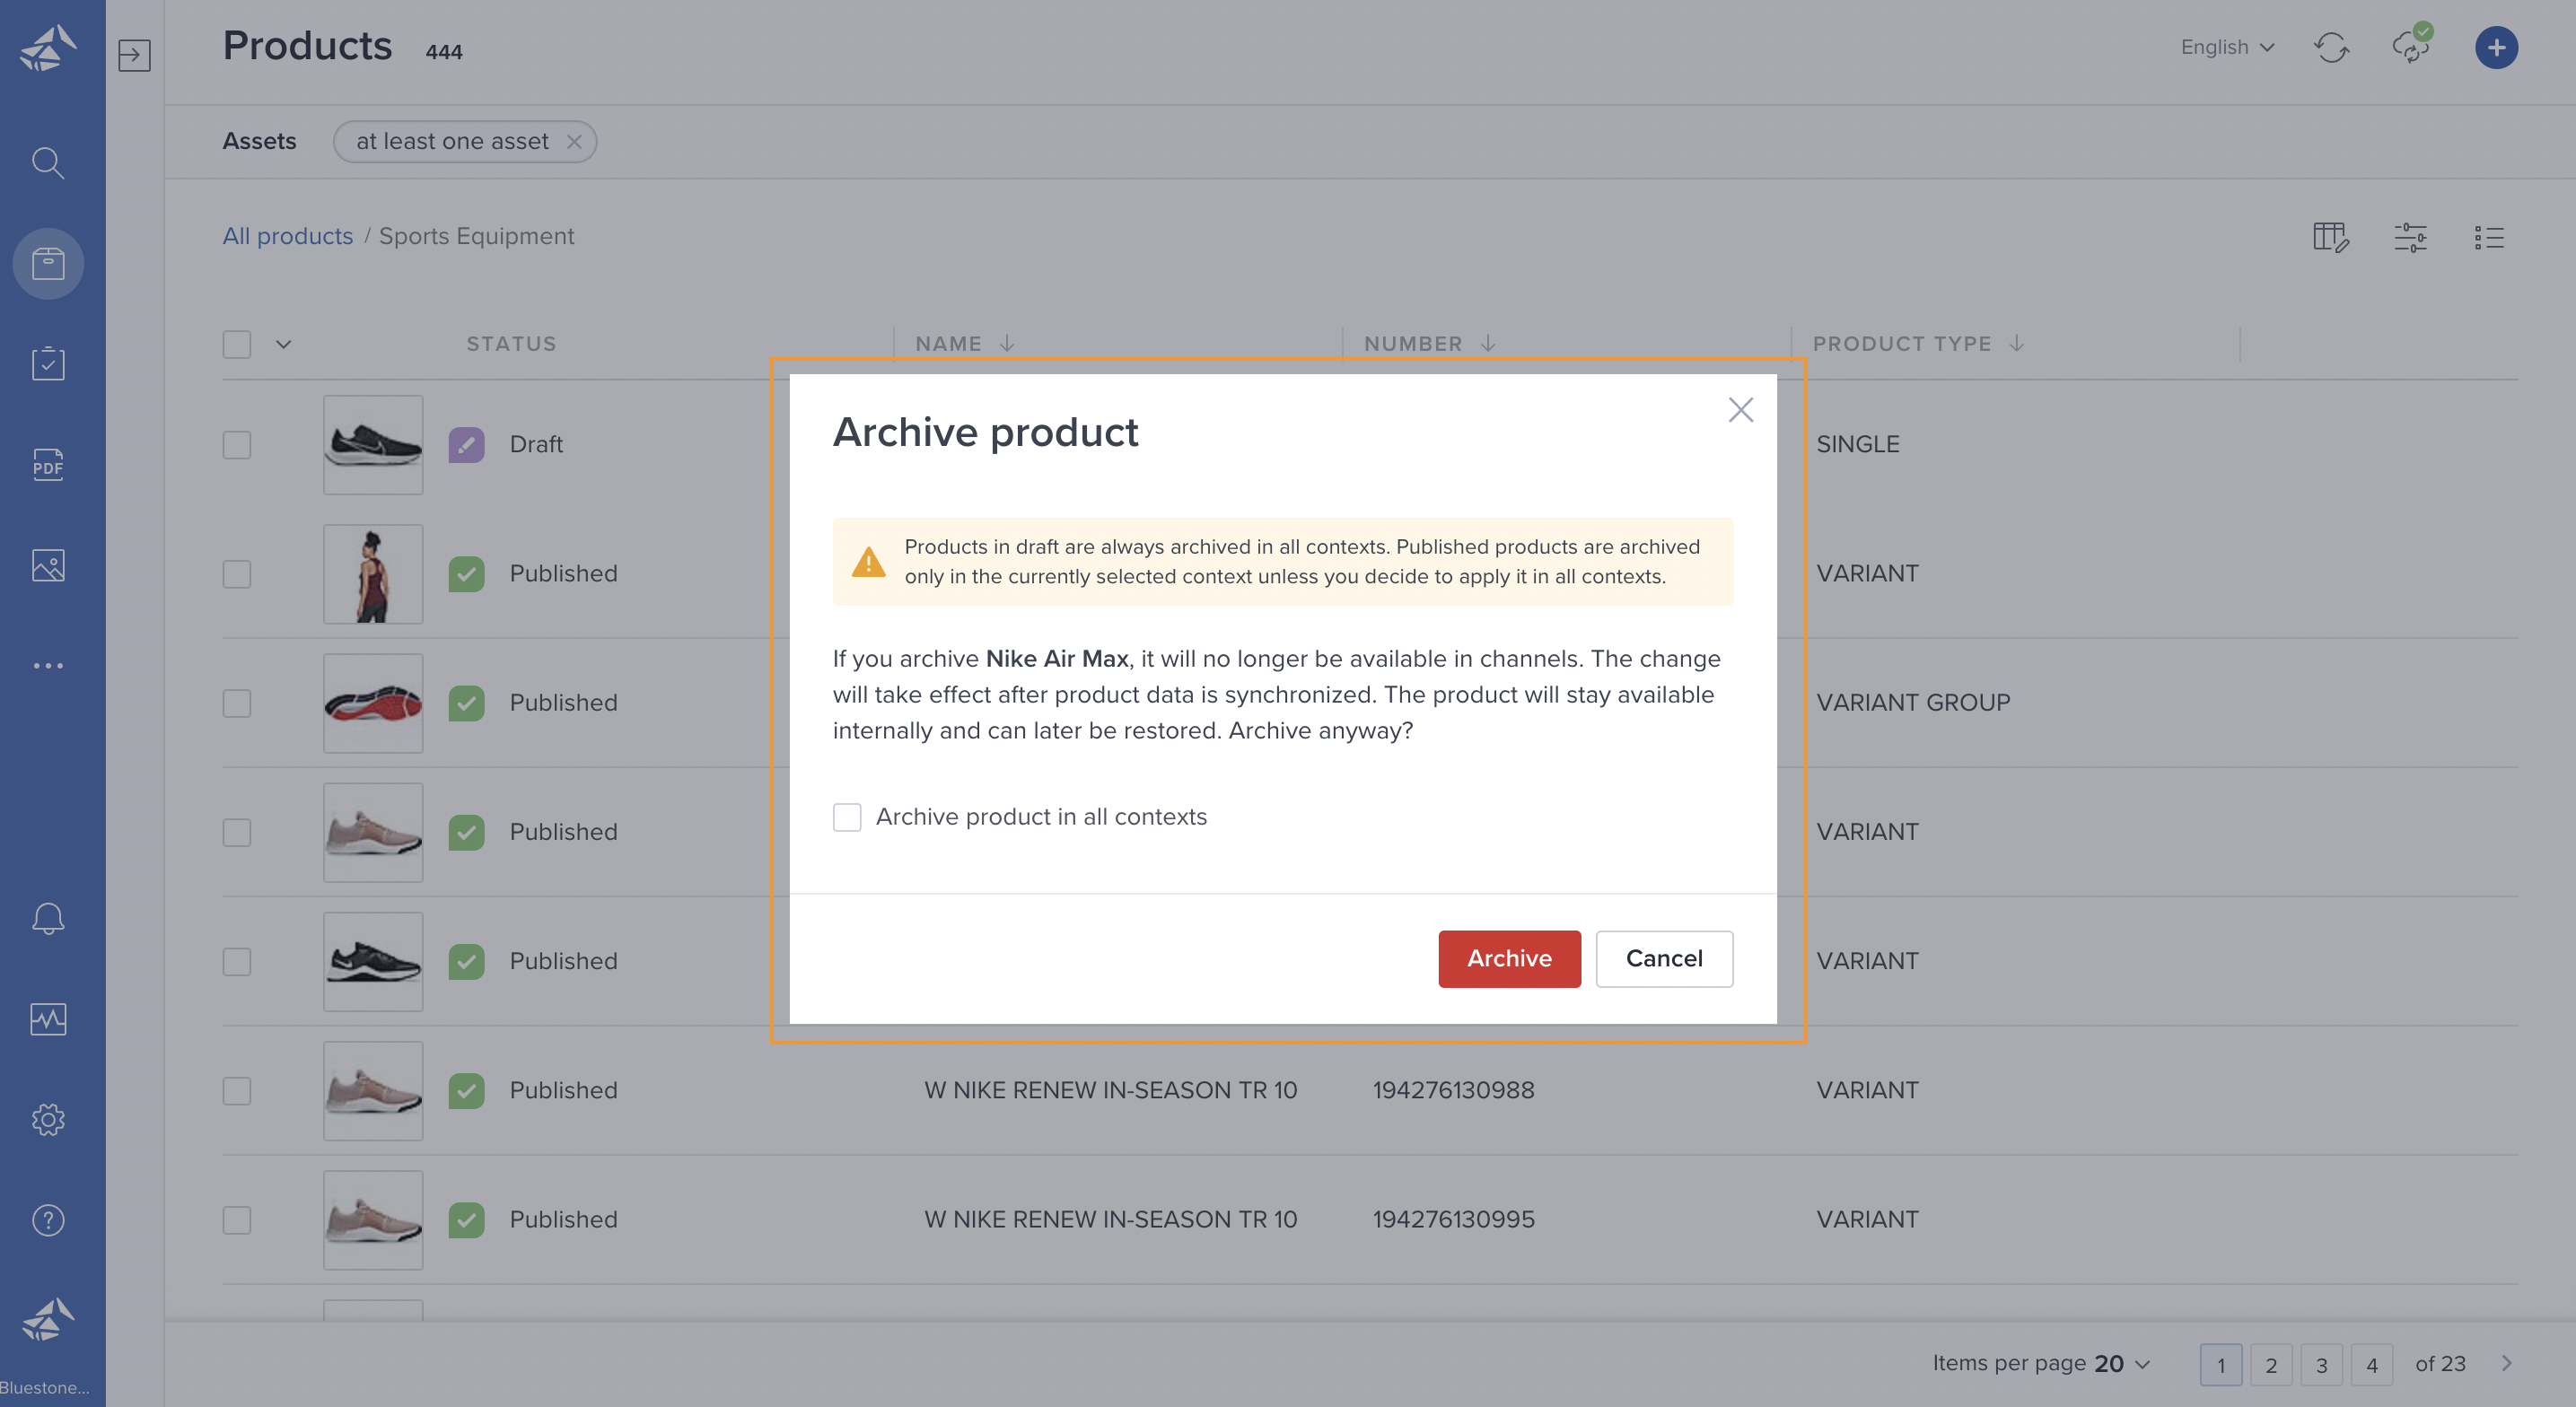Image resolution: width=2576 pixels, height=1407 pixels.
Task: Select checkbox of black shoe Published row
Action: (237, 961)
